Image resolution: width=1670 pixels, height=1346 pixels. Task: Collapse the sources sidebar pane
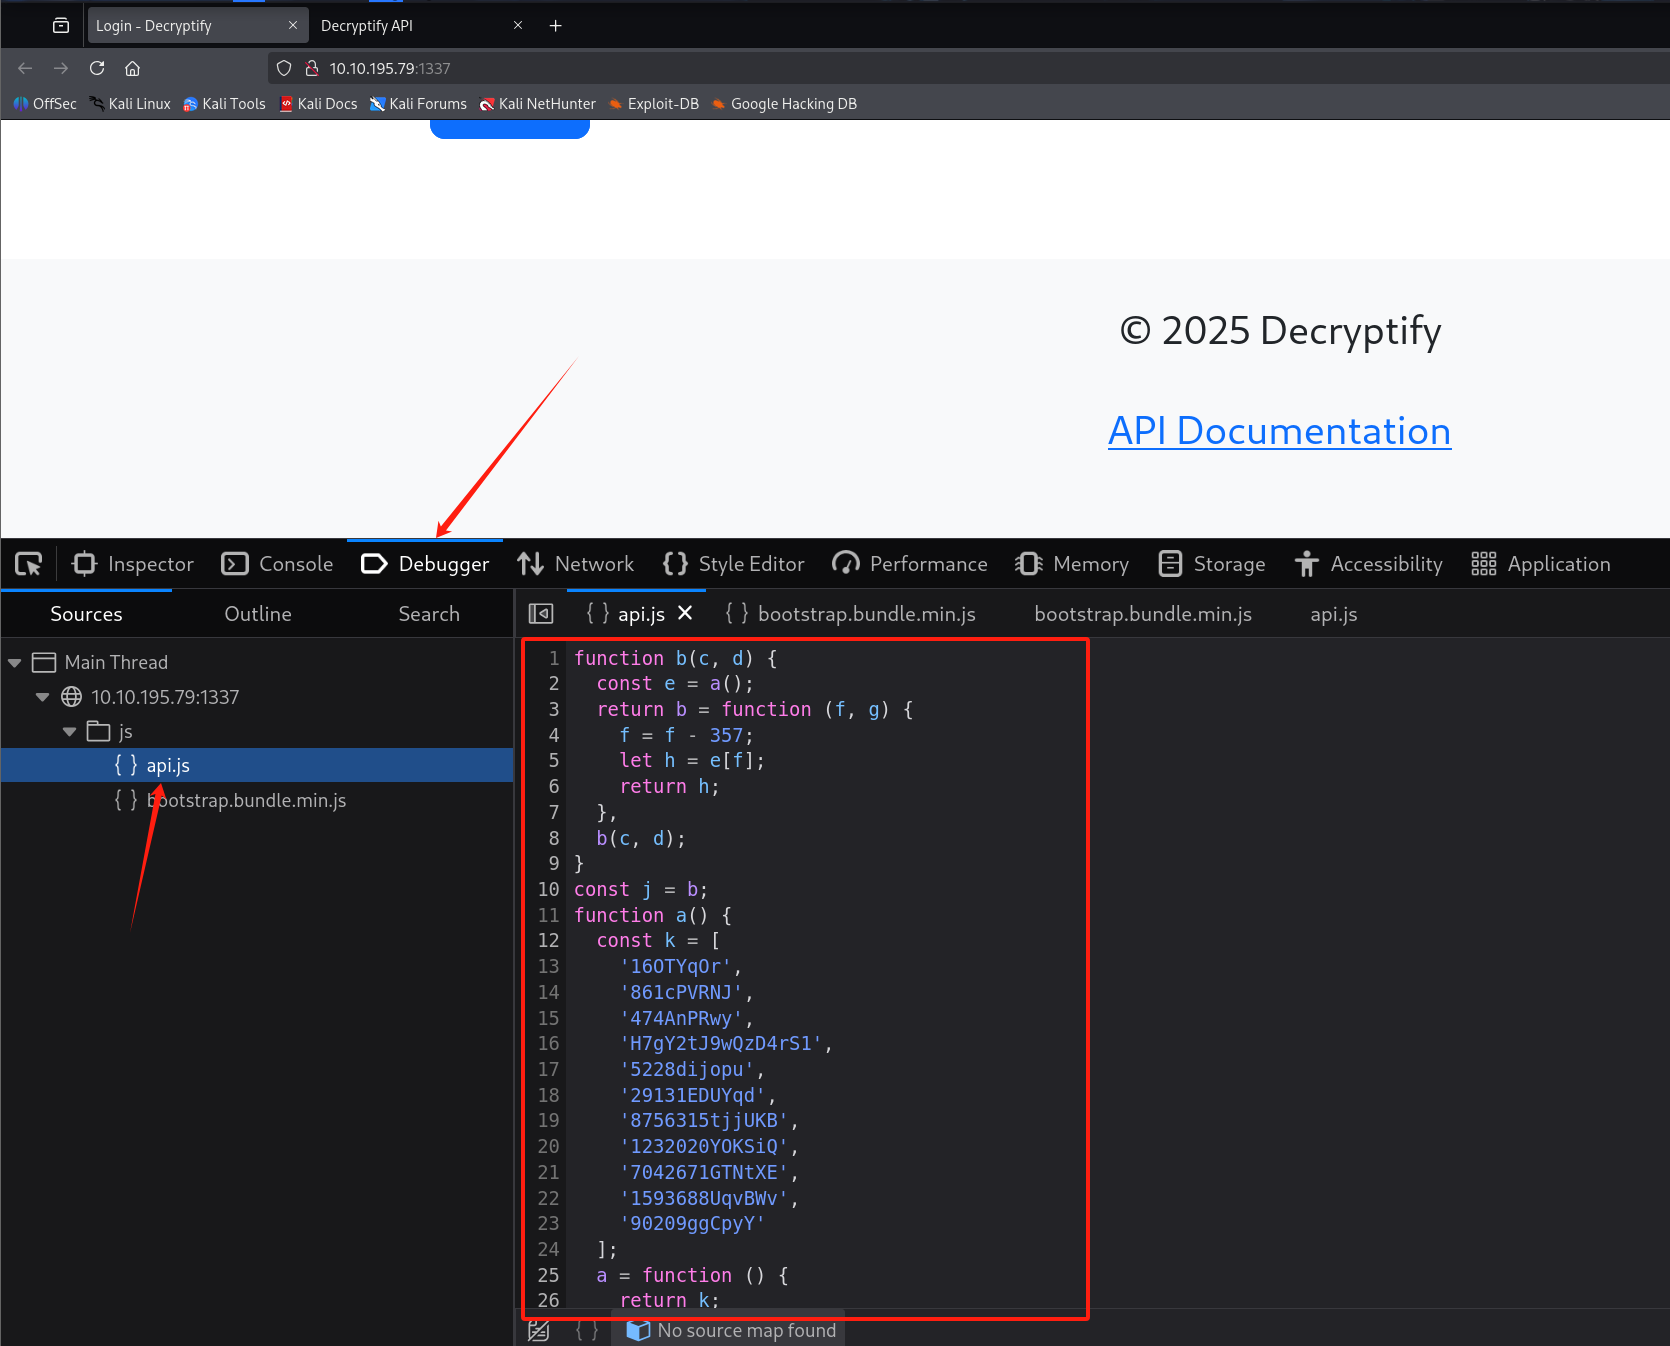(x=541, y=613)
